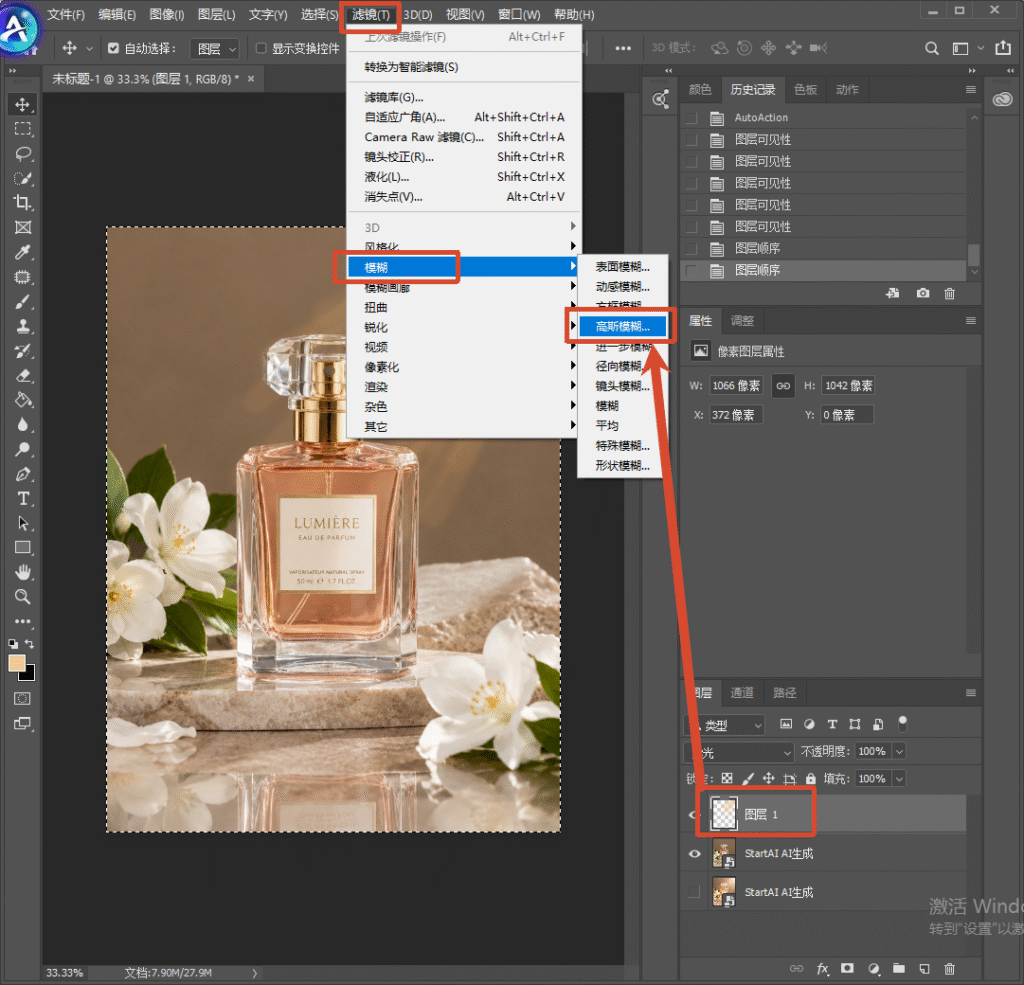This screenshot has width=1024, height=985.
Task: Switch to the 调整 tab
Action: coord(742,321)
